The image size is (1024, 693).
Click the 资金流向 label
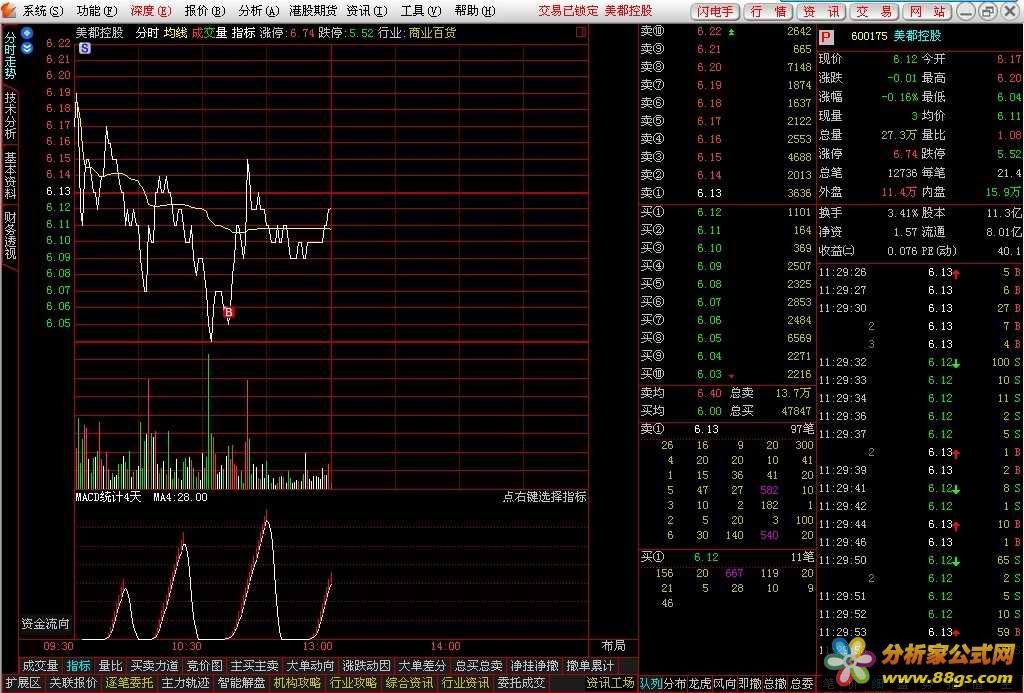click(45, 624)
